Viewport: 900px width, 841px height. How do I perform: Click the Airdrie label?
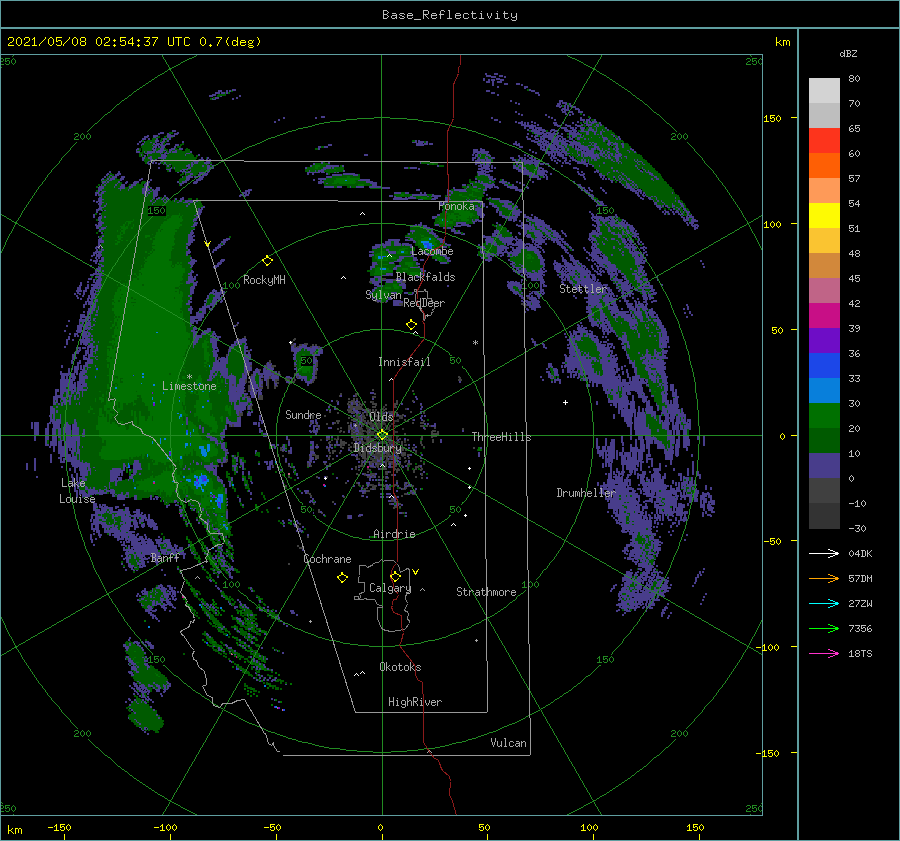coord(394,534)
